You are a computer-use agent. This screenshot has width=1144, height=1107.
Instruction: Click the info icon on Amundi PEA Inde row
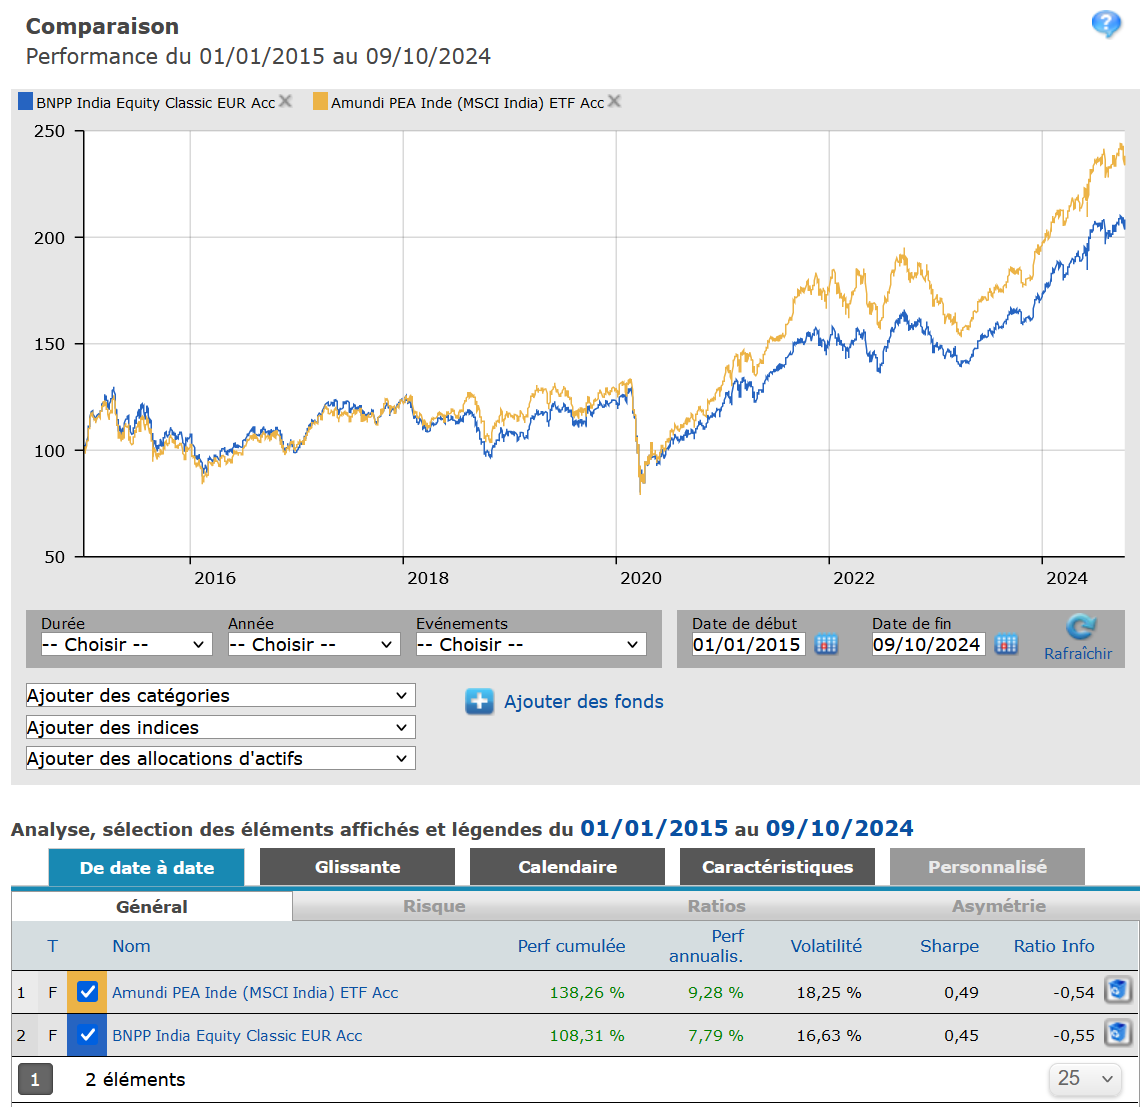pos(1118,991)
